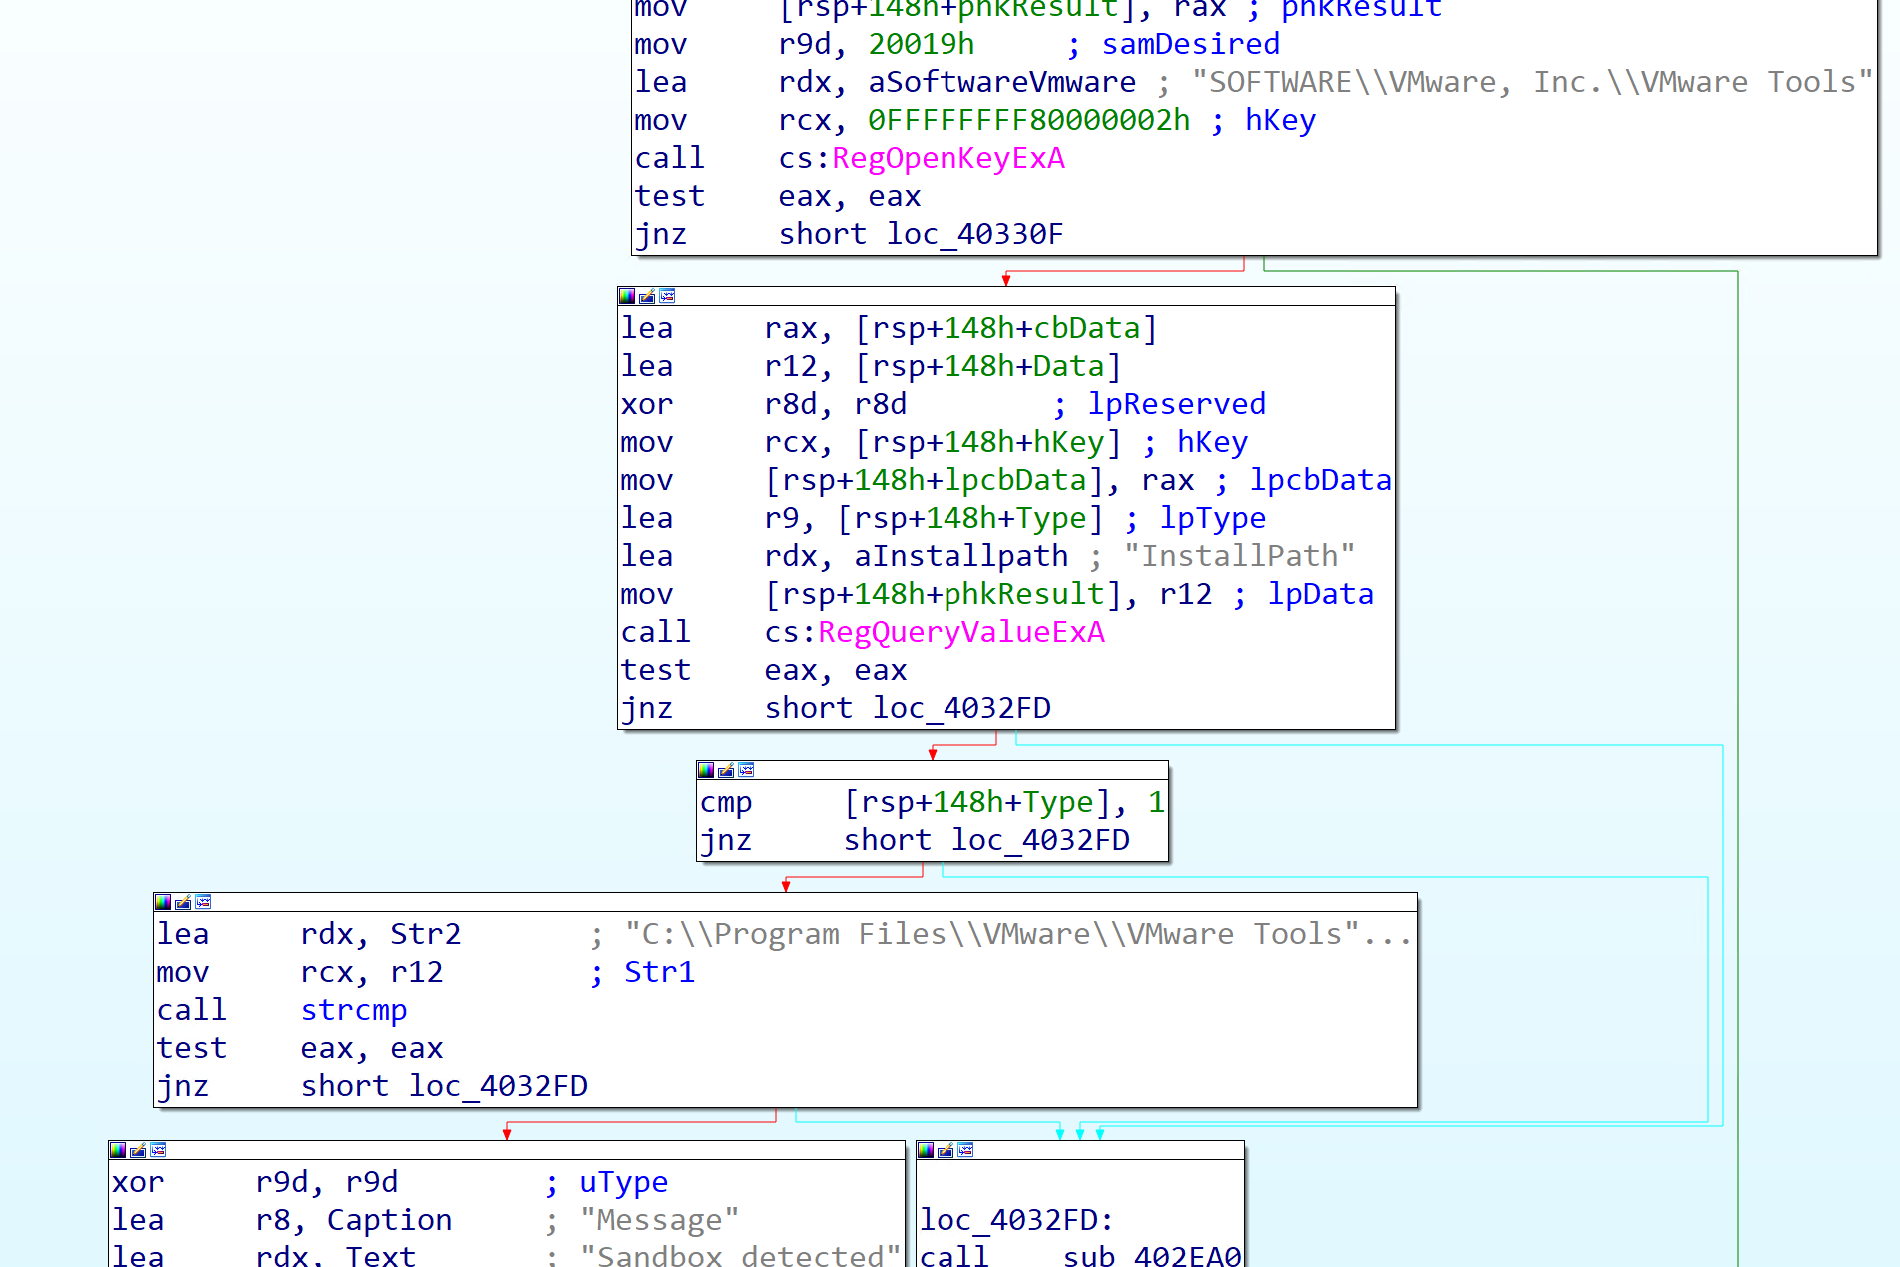1900x1267 pixels.
Task: Select the RegQueryValueExA call reference
Action: (961, 633)
